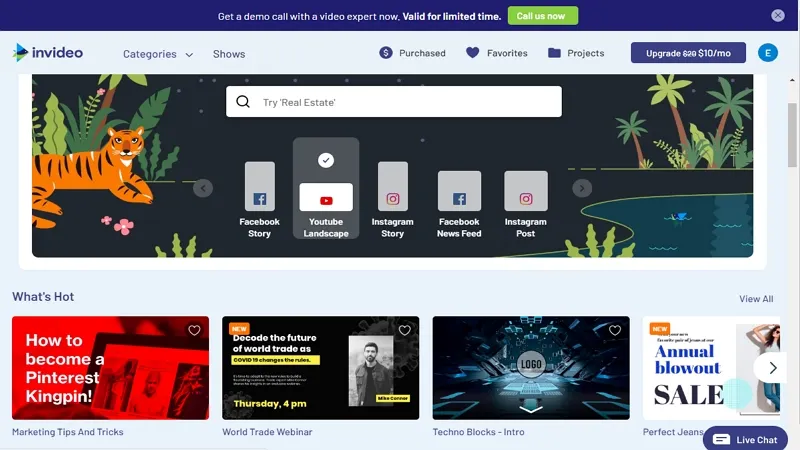Deselect the checked Youtube Landscape format
The width and height of the screenshot is (800, 450).
click(x=326, y=188)
